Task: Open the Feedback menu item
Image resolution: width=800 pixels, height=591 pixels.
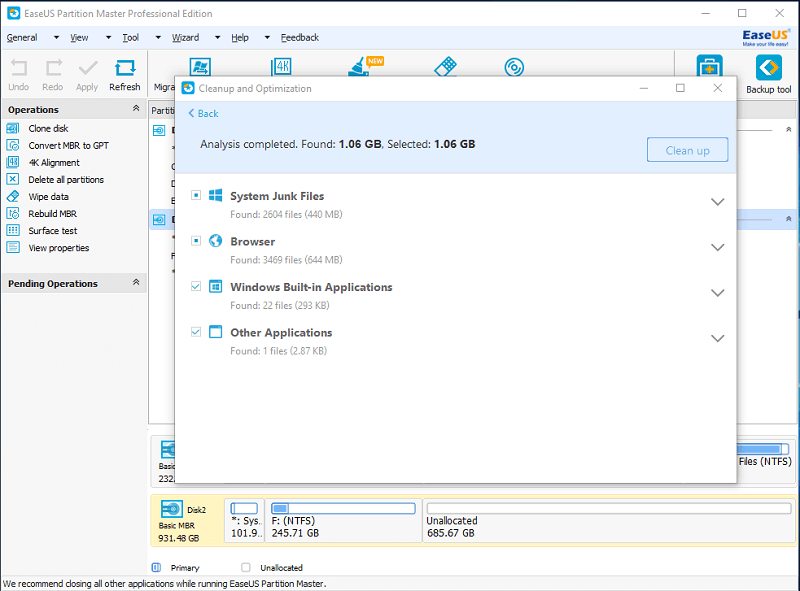Action: tap(299, 37)
